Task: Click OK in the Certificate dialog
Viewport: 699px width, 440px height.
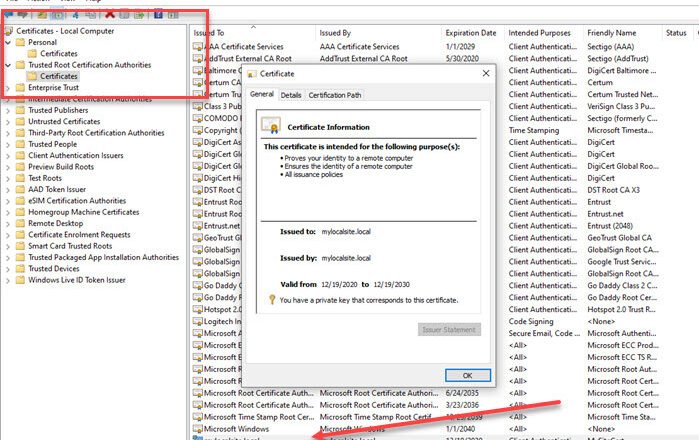Action: click(x=468, y=375)
